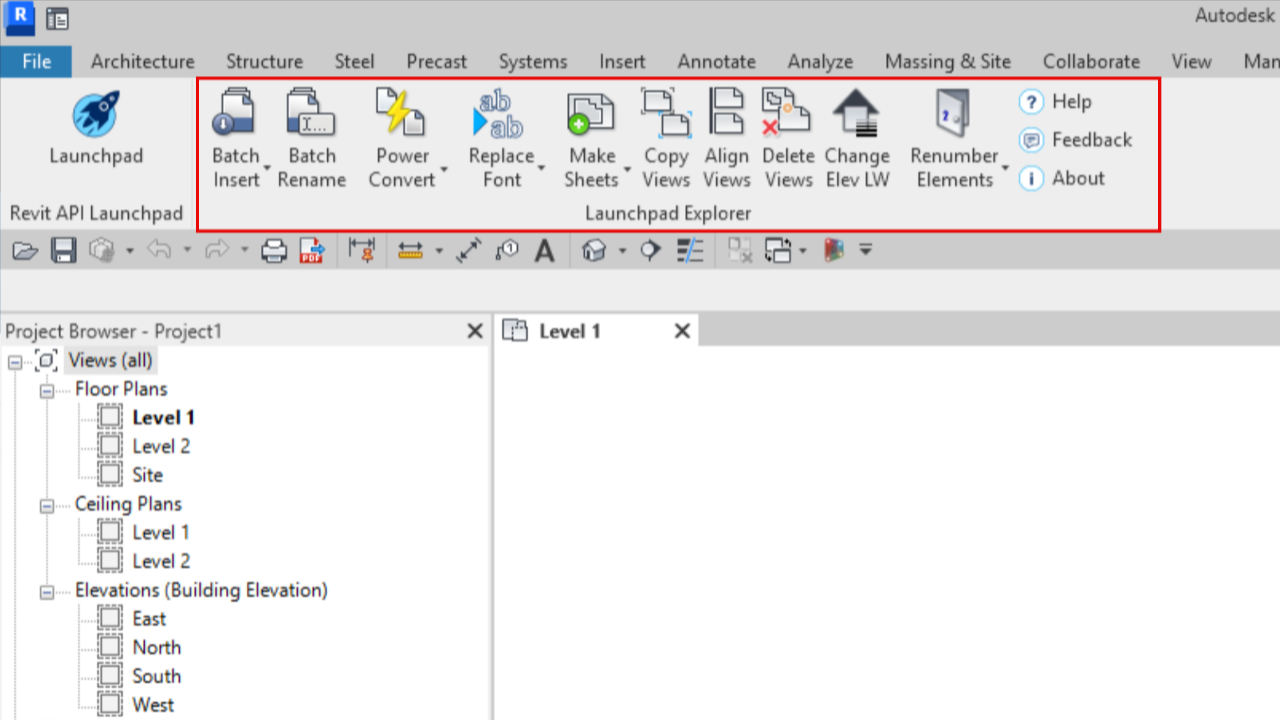Switch to the Massing & Site ribbon tab
1280x720 pixels.
(x=948, y=61)
